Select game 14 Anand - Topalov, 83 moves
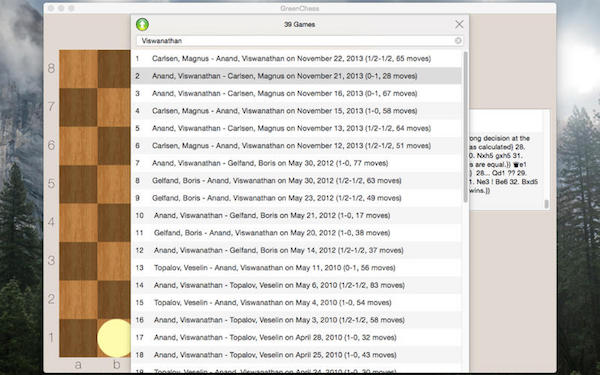 [296, 285]
